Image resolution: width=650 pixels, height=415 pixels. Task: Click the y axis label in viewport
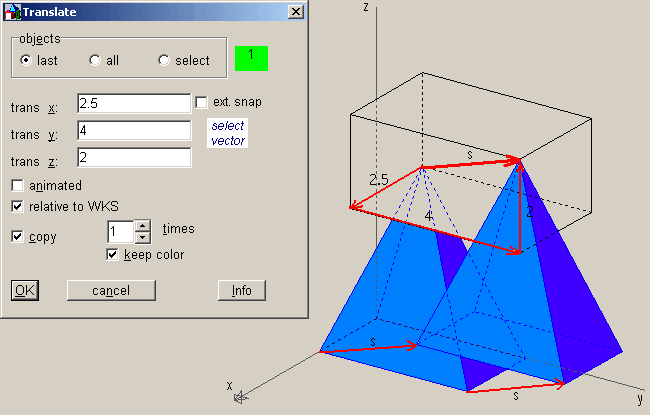point(640,399)
